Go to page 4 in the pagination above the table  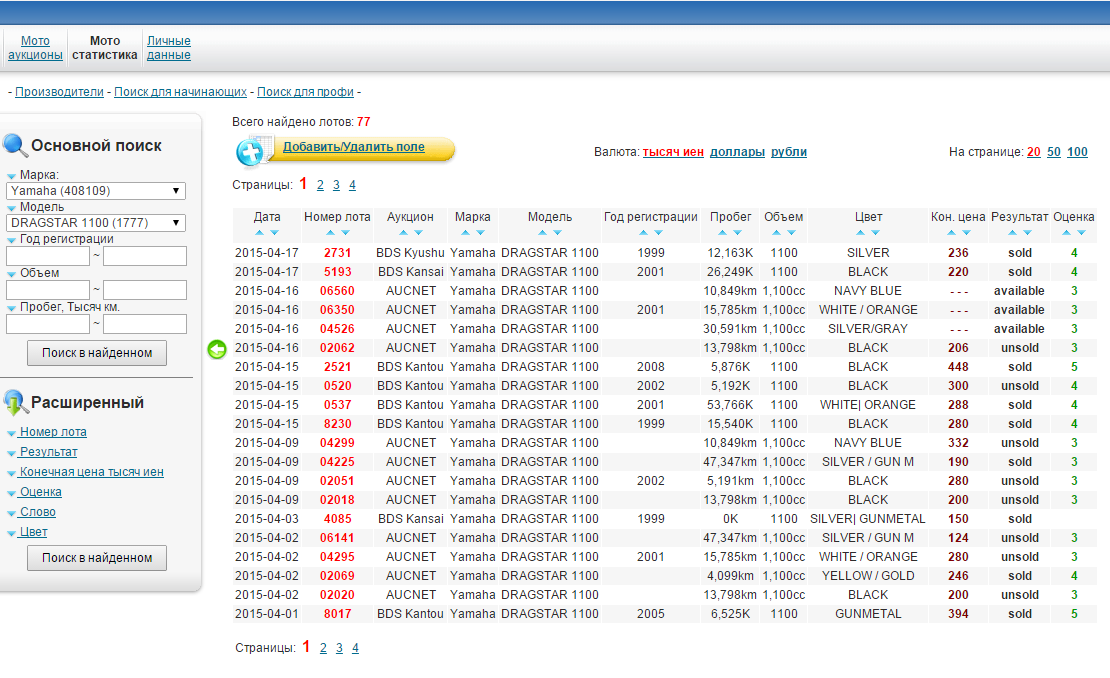coord(352,185)
